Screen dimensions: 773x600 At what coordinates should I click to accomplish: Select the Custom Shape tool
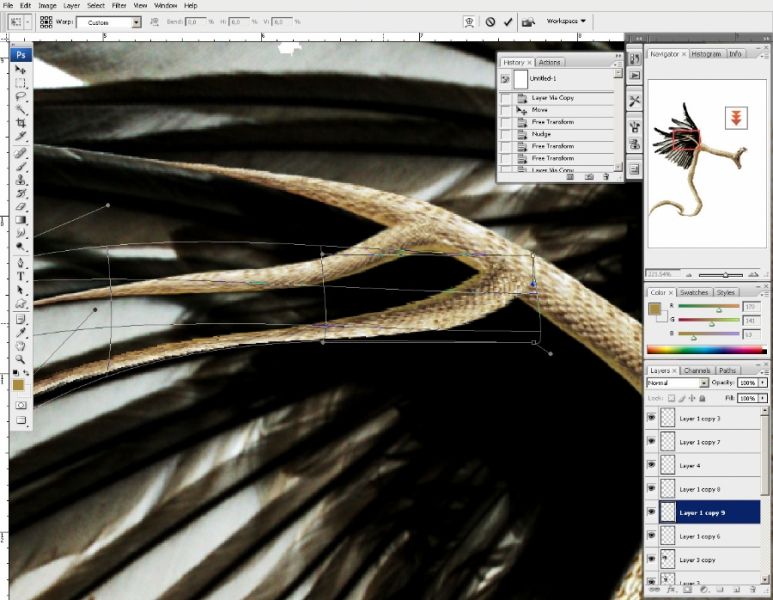click(20, 303)
